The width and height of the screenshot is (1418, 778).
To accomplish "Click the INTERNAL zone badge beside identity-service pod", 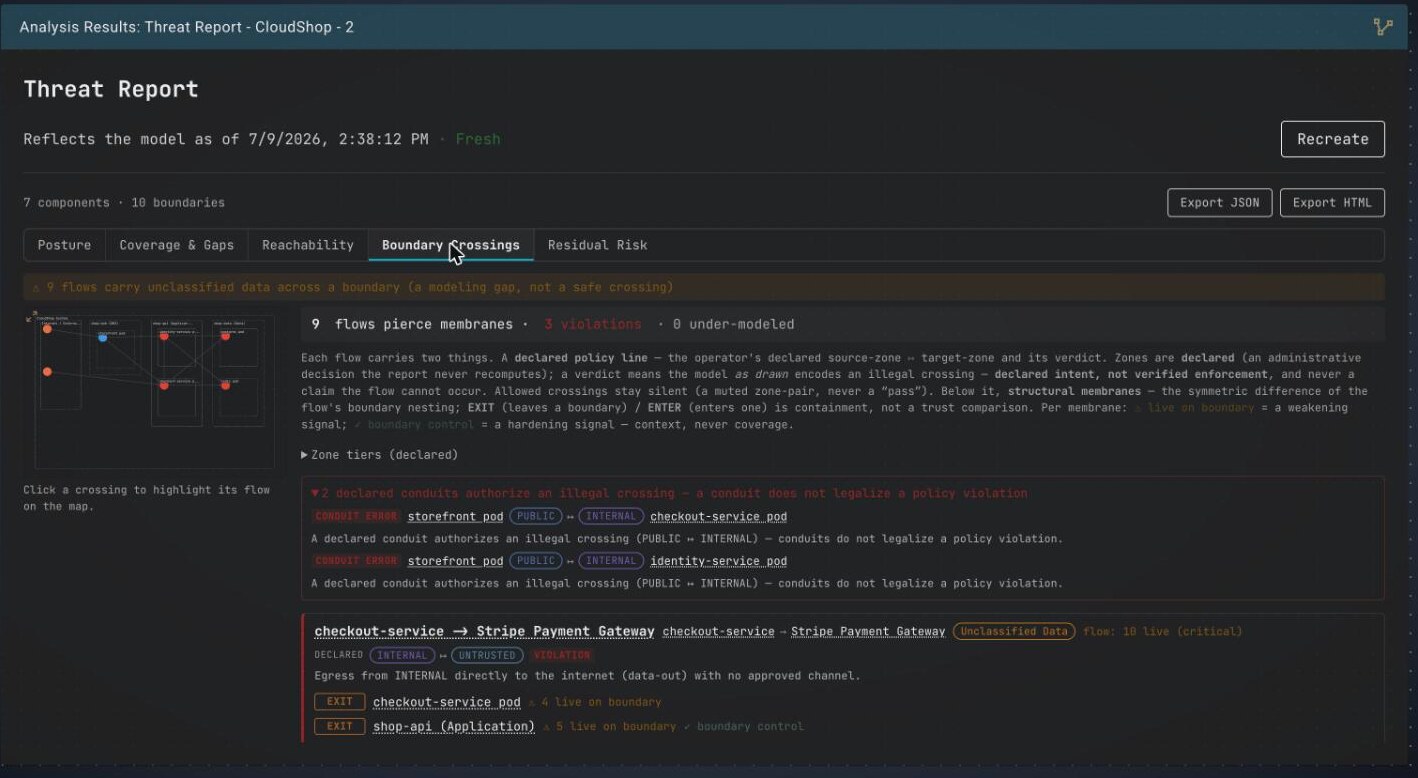I will [611, 561].
